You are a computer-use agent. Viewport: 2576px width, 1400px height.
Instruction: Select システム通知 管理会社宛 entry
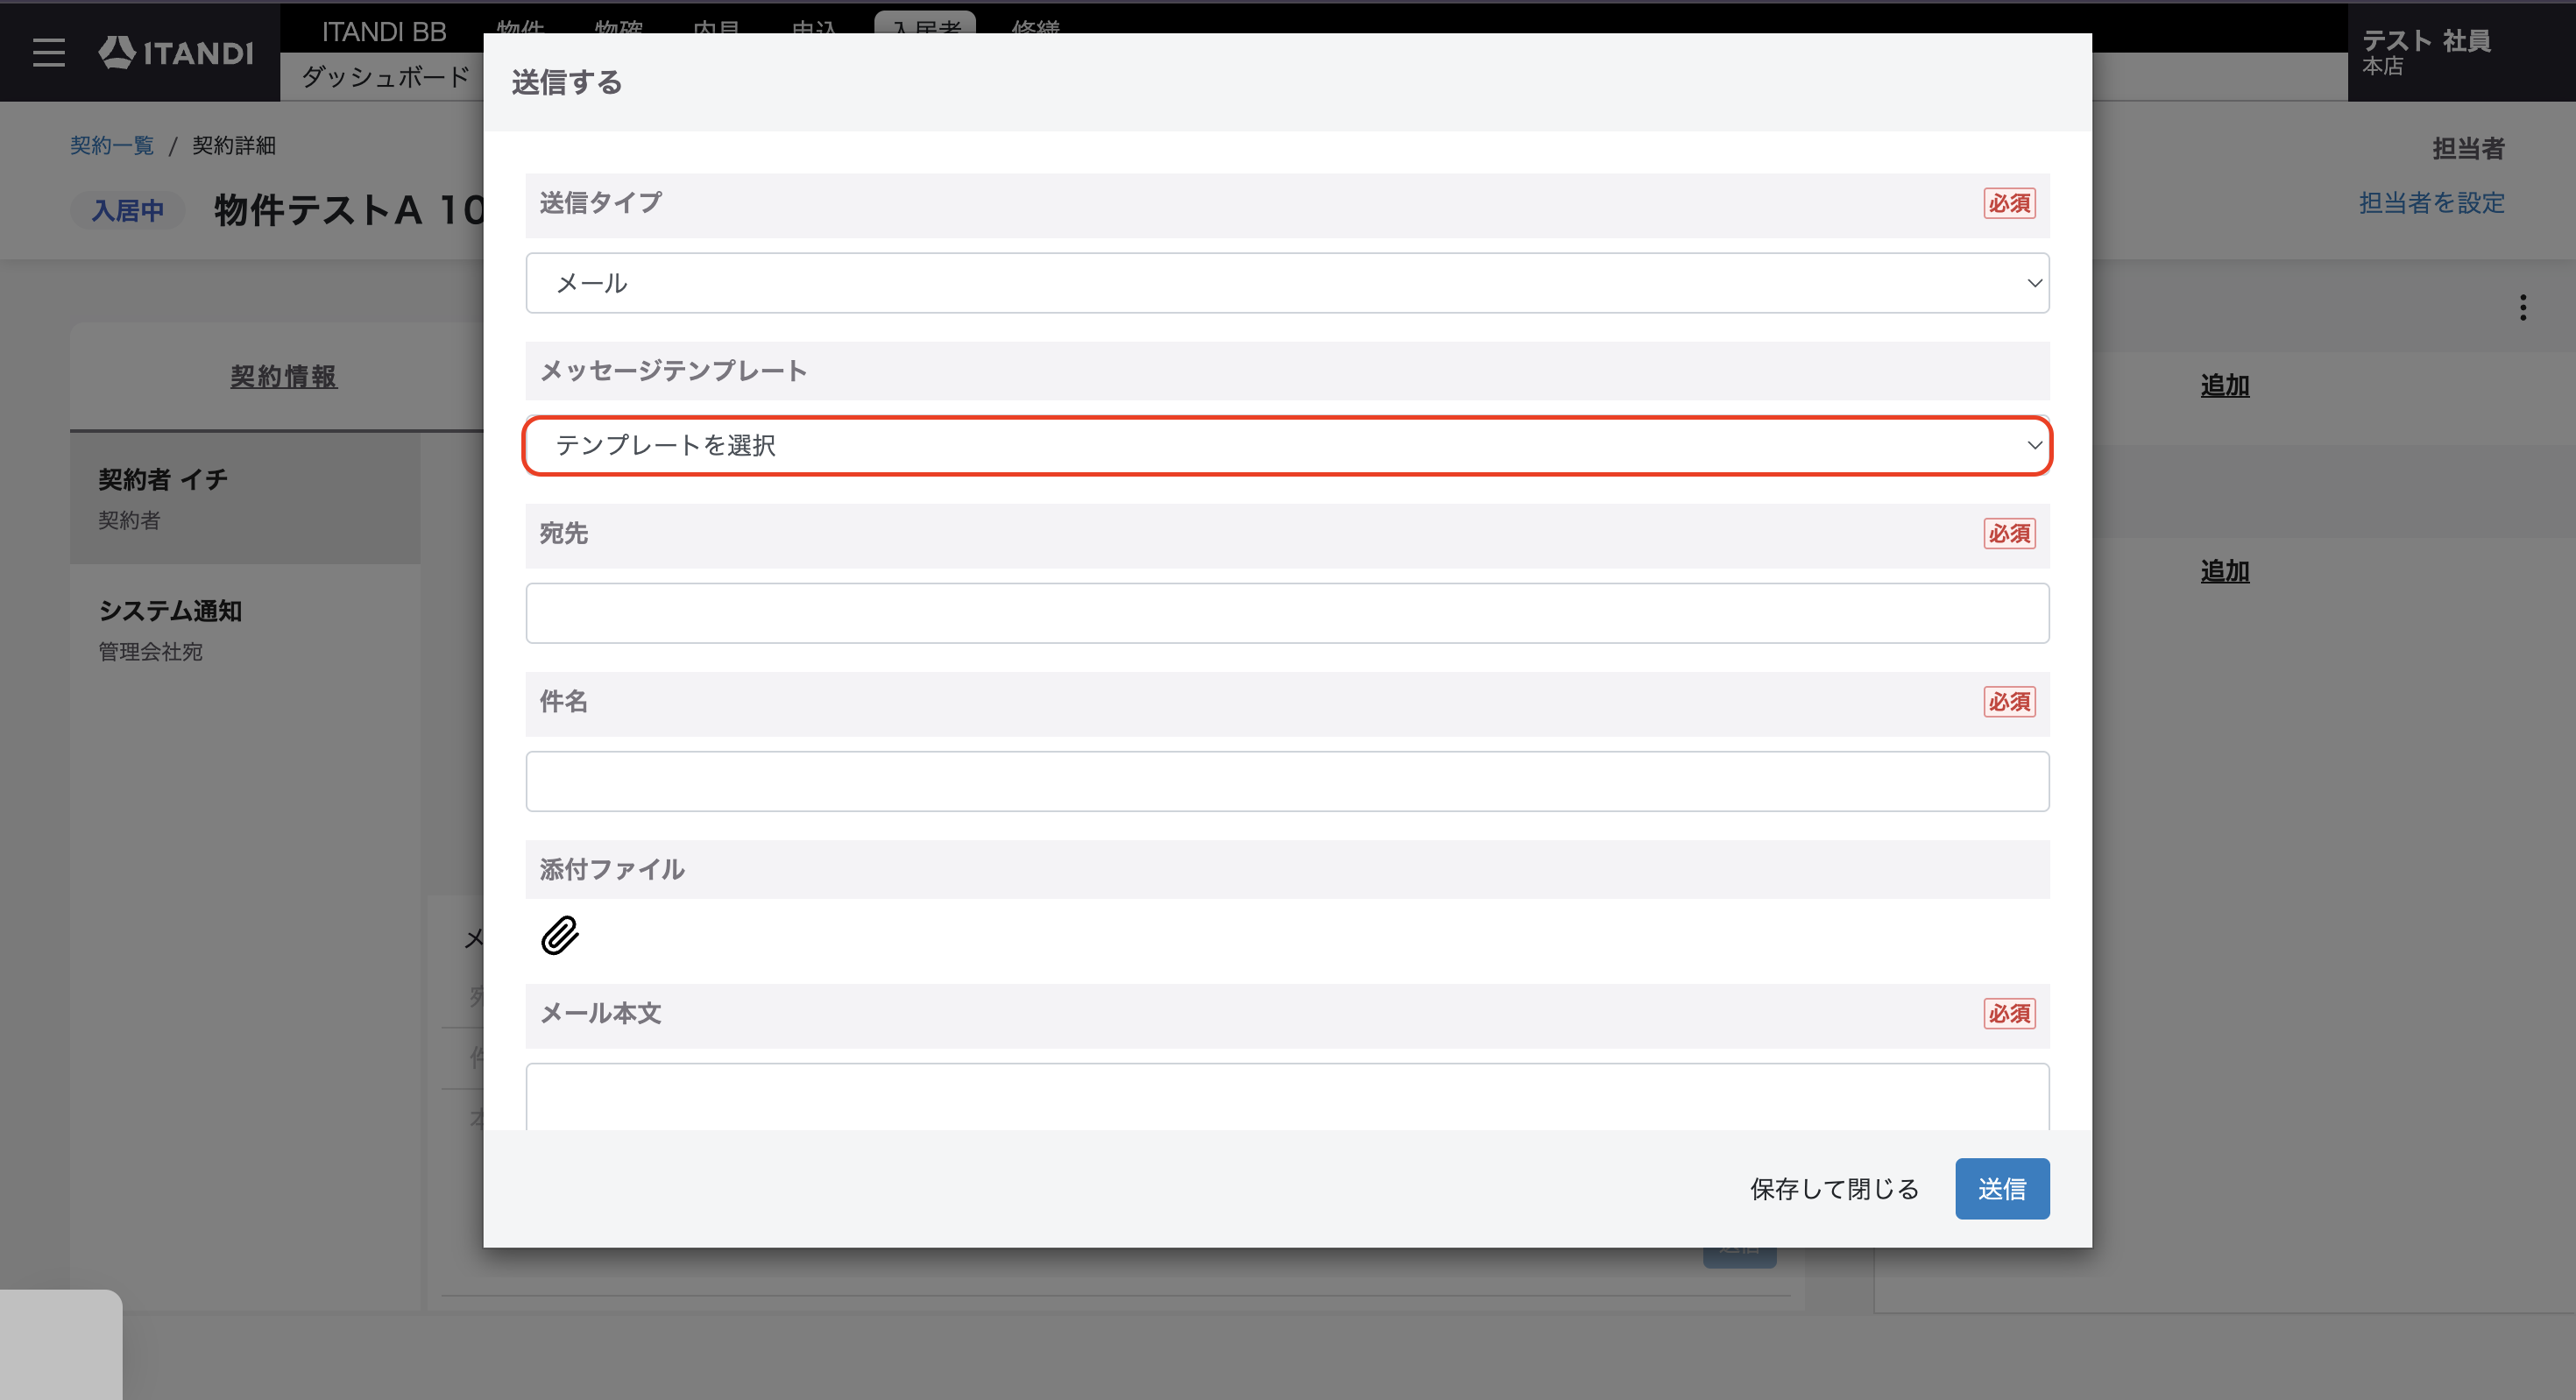tap(245, 630)
